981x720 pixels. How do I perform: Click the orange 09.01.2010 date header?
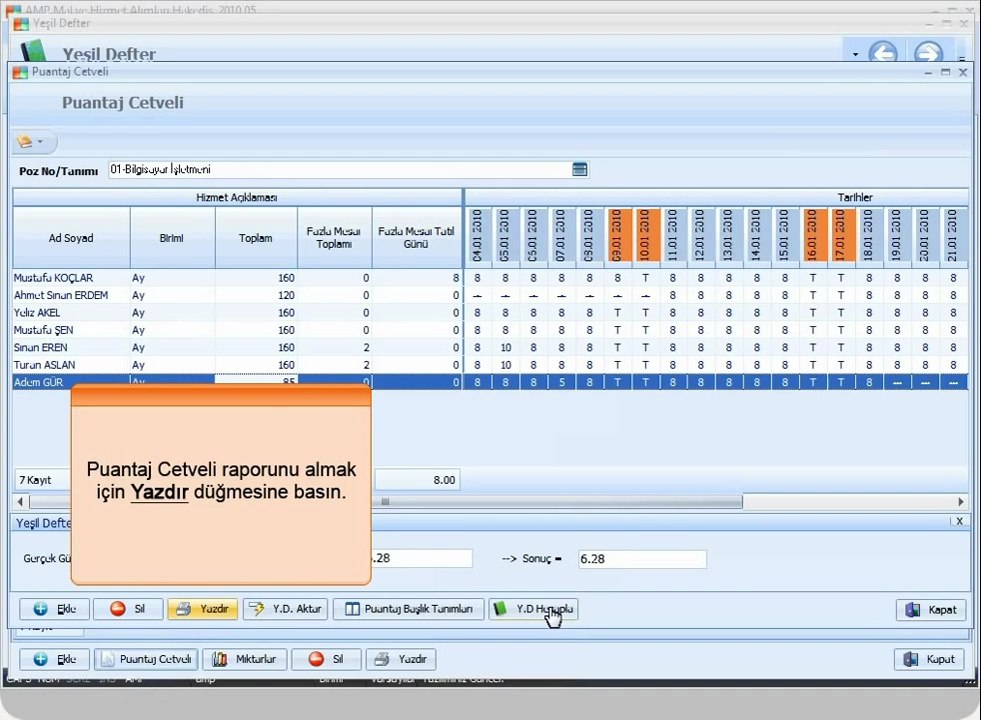(618, 235)
